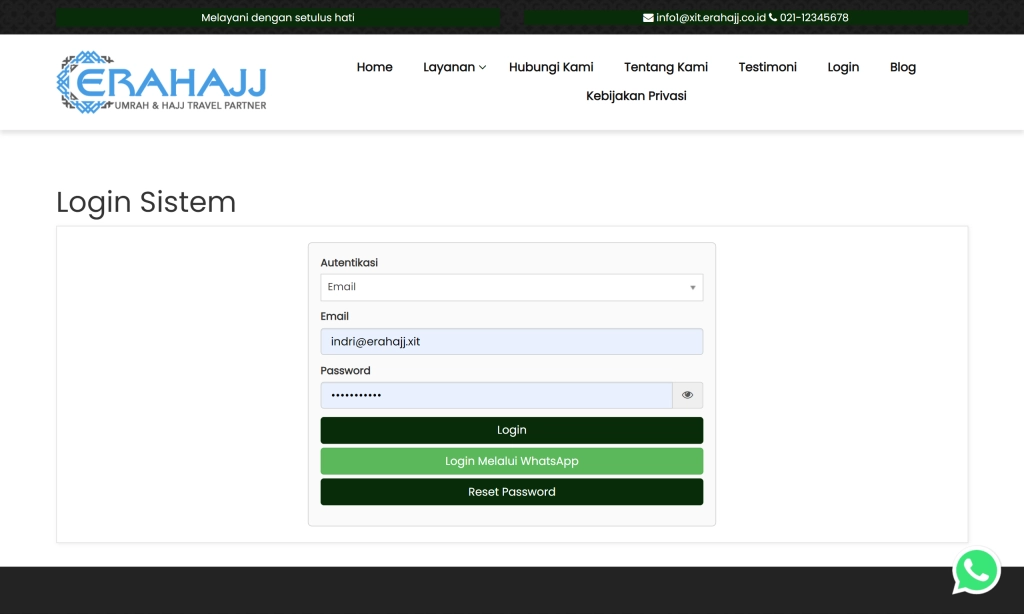Click the ERAHAJJ logo

[160, 81]
